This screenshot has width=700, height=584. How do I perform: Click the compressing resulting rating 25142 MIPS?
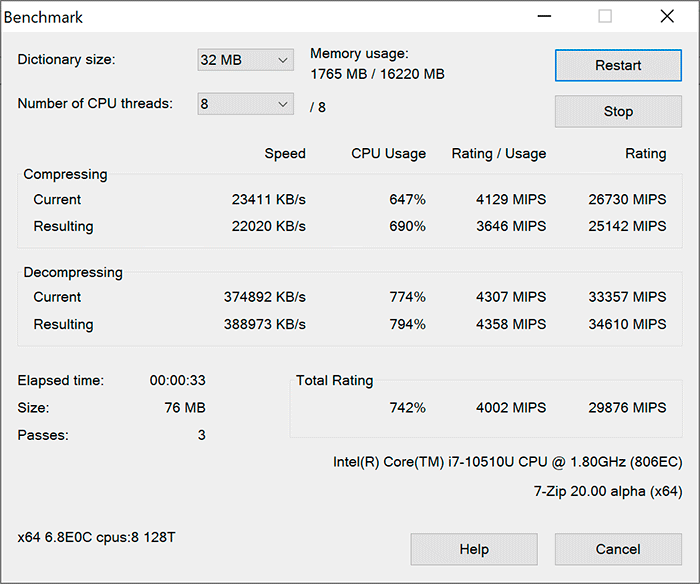coord(628,226)
